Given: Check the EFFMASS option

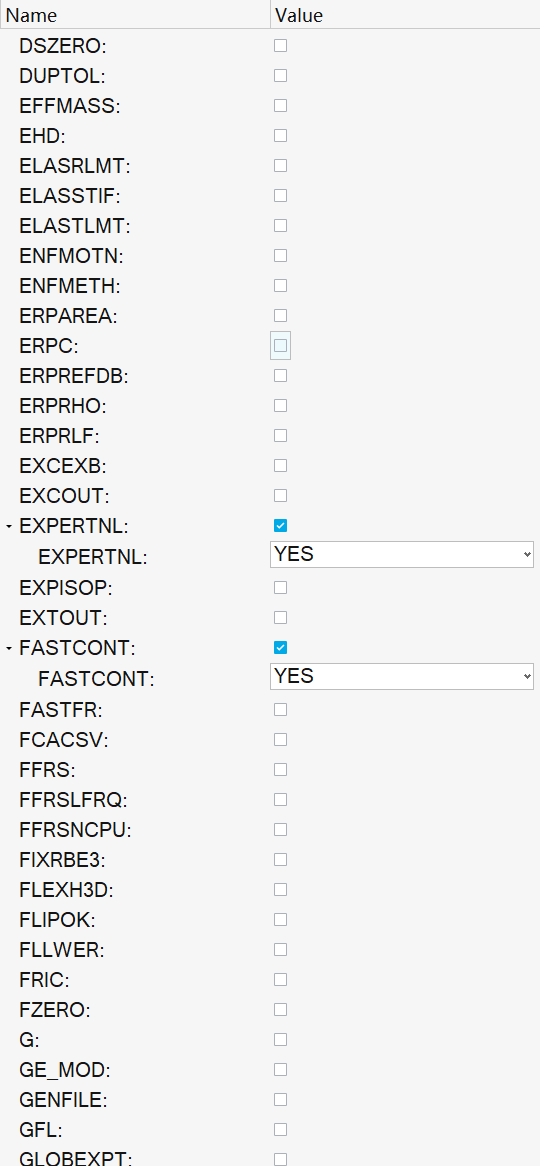Looking at the screenshot, I should point(280,106).
